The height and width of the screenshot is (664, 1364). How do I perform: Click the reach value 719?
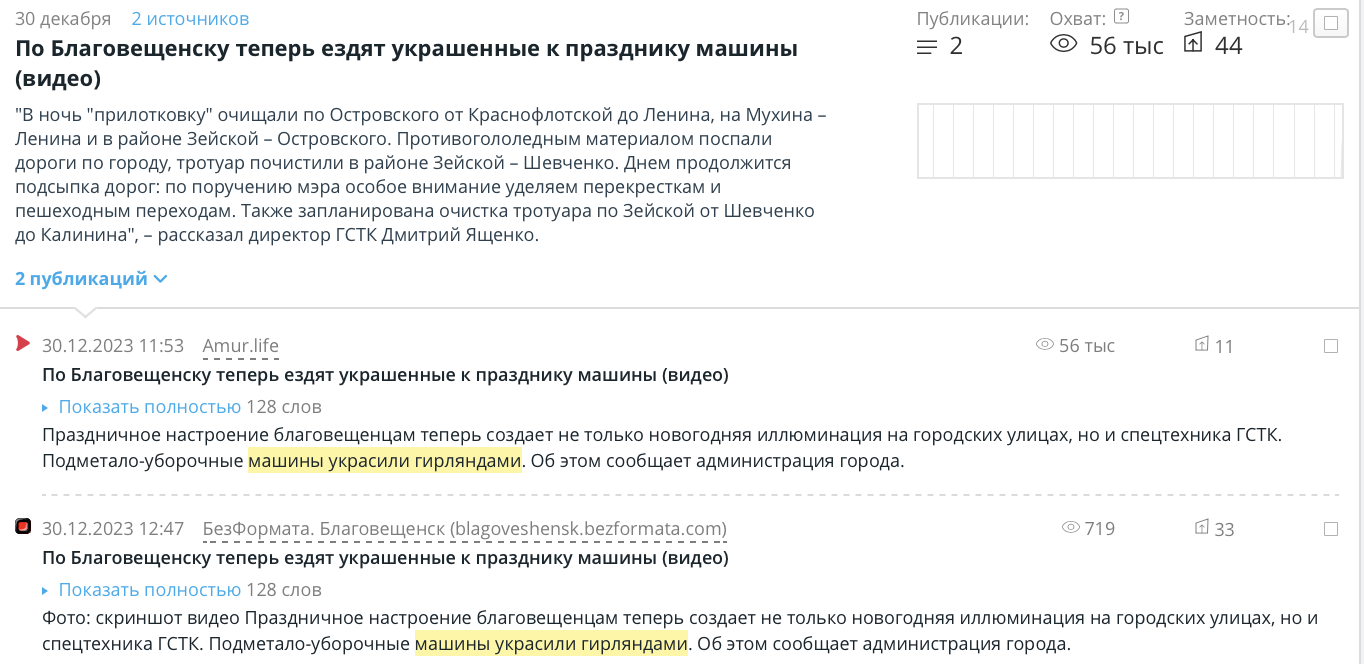[1100, 528]
